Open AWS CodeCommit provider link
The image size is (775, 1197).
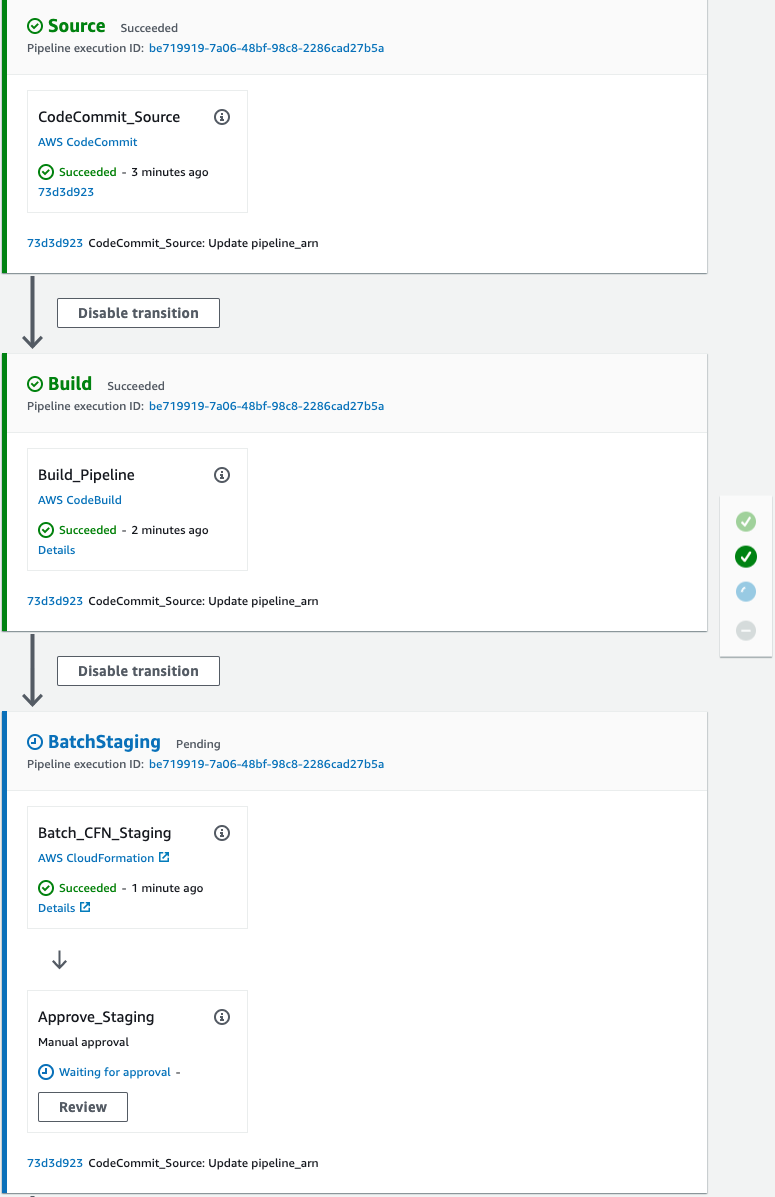pyautogui.click(x=88, y=142)
